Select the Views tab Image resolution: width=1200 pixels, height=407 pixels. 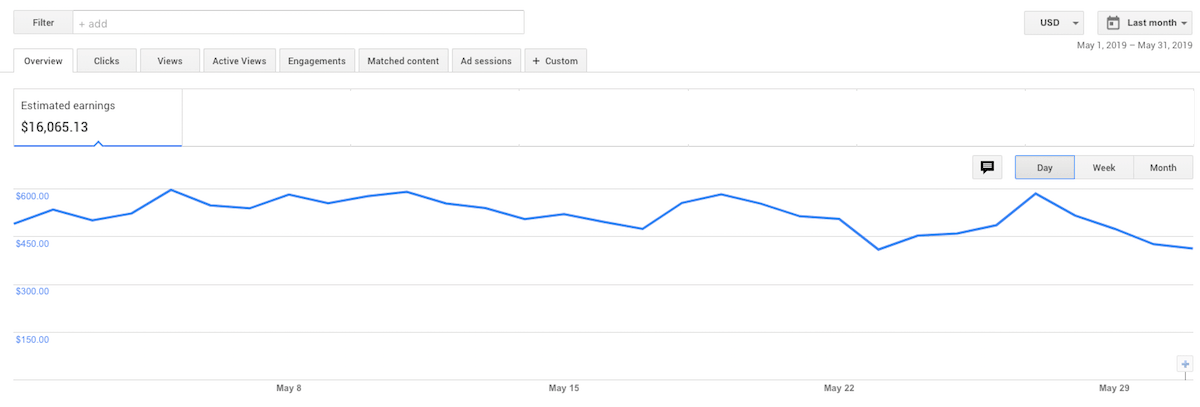tap(170, 61)
